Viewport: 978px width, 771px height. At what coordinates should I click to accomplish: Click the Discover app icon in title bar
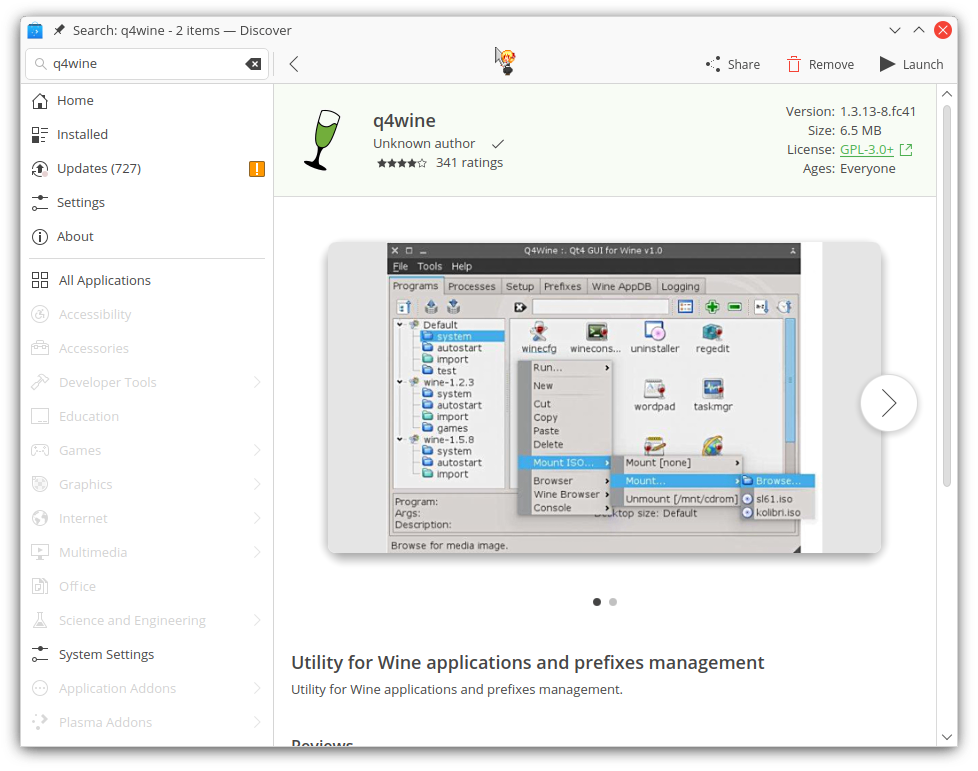tap(36, 30)
